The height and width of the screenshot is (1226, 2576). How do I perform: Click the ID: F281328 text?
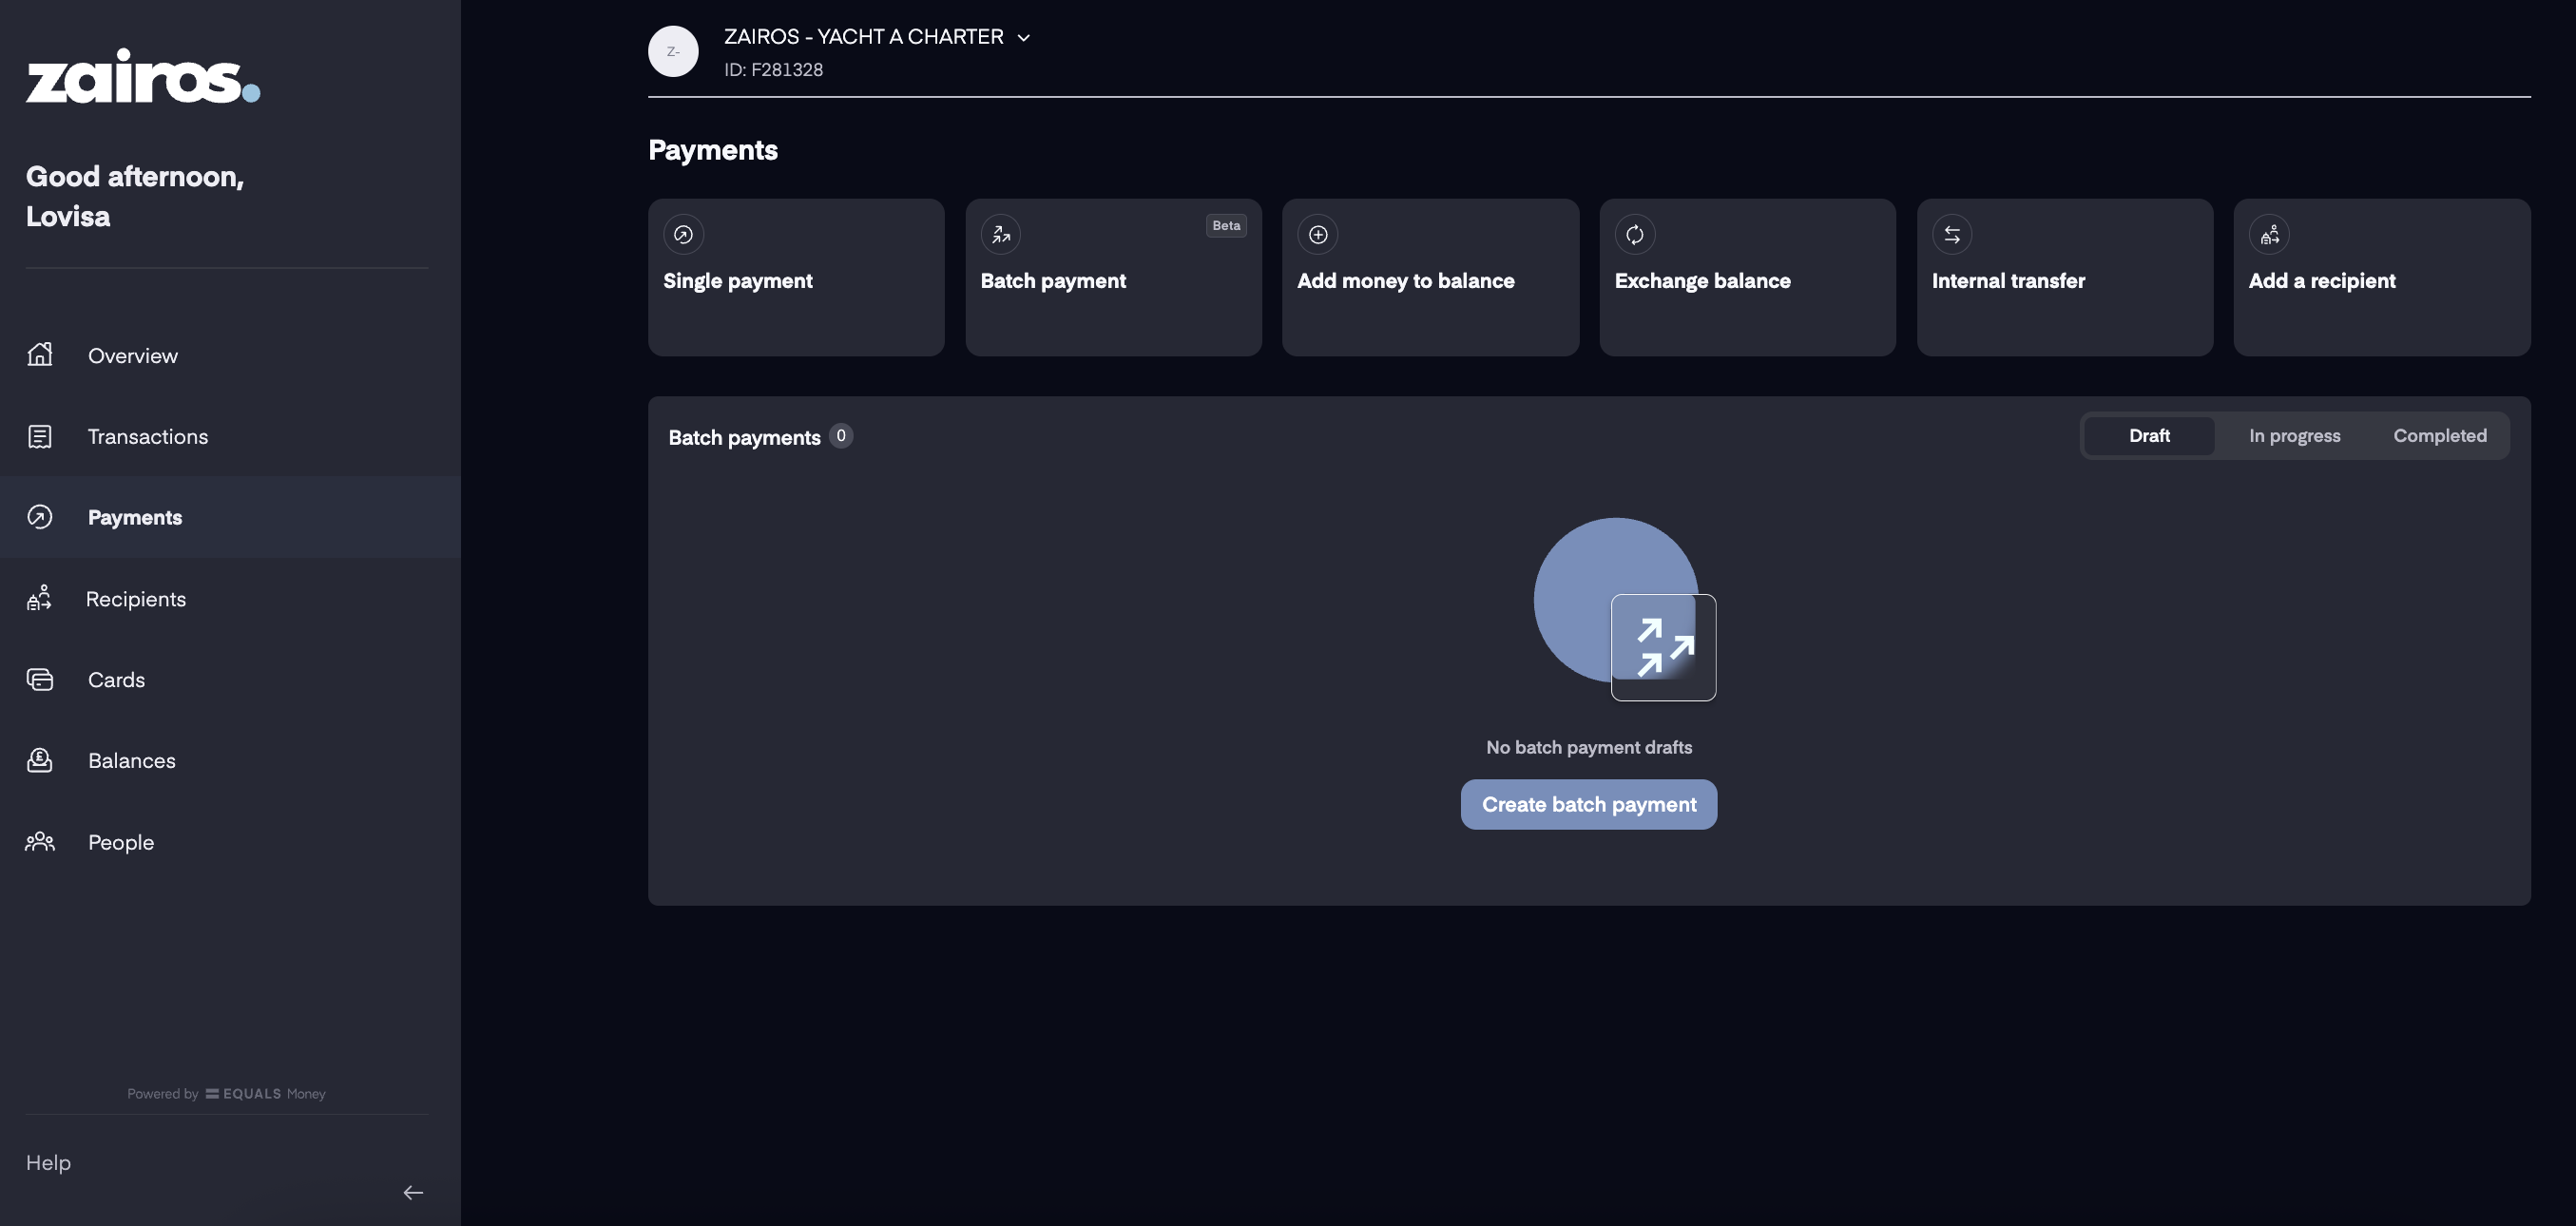click(x=773, y=70)
